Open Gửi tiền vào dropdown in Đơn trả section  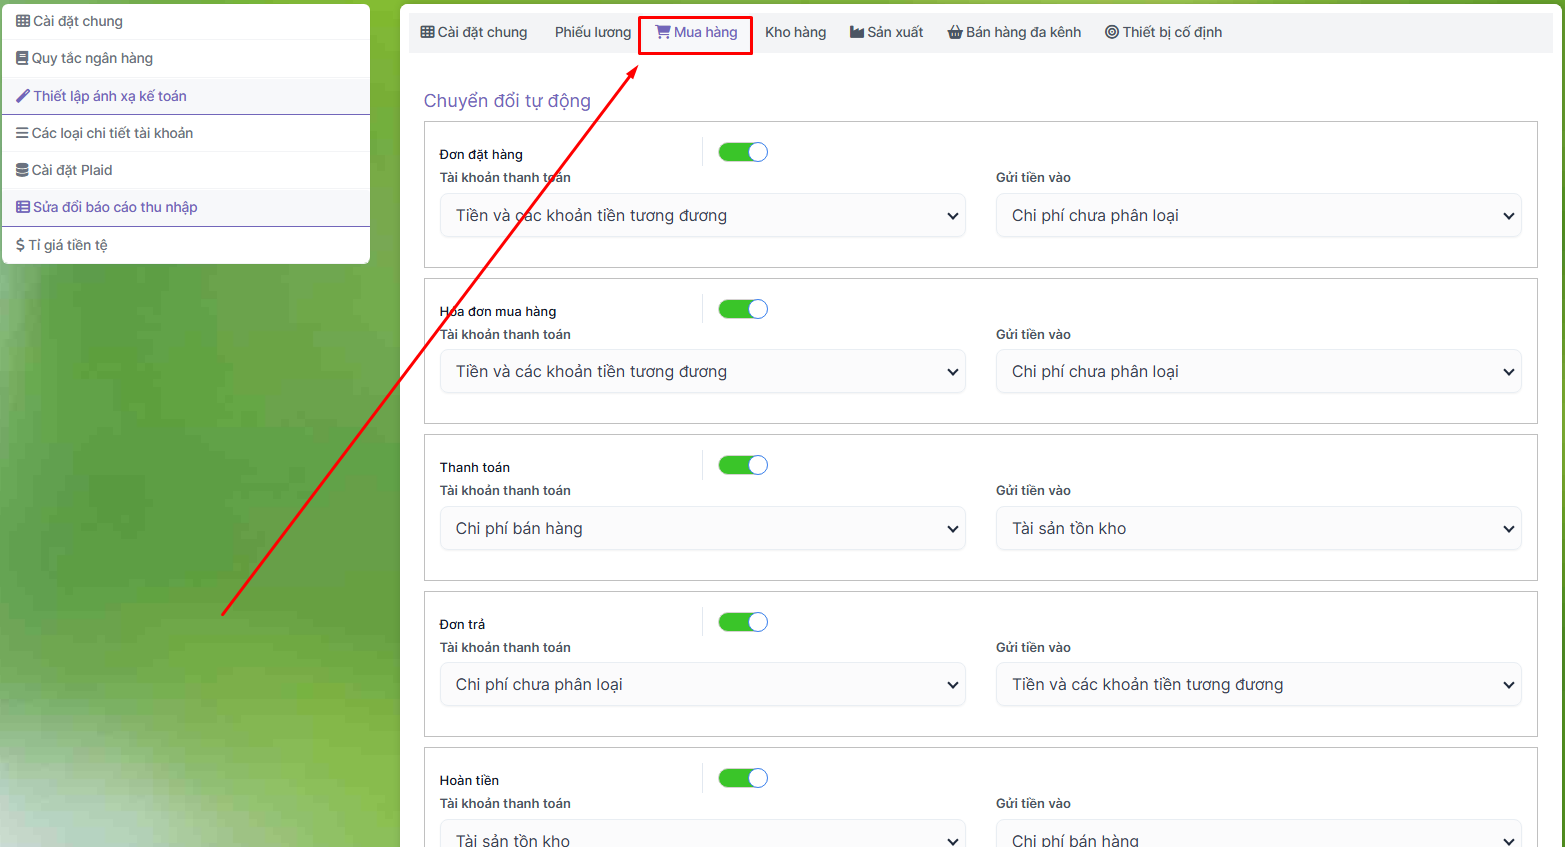(1258, 685)
